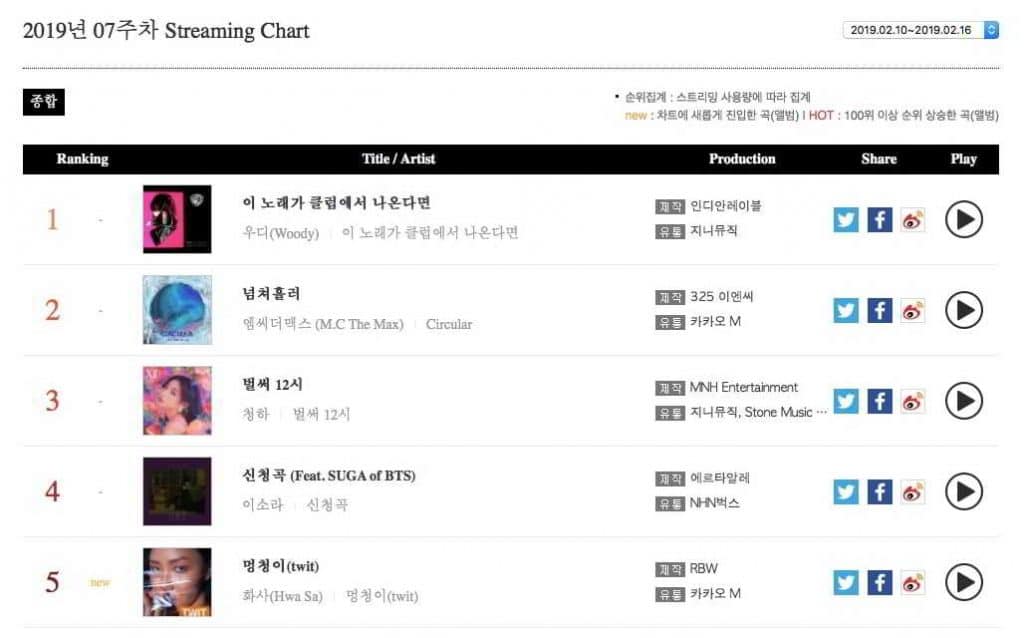Click the Weibo icon for rank 5
1024x638 pixels.
pos(912,582)
